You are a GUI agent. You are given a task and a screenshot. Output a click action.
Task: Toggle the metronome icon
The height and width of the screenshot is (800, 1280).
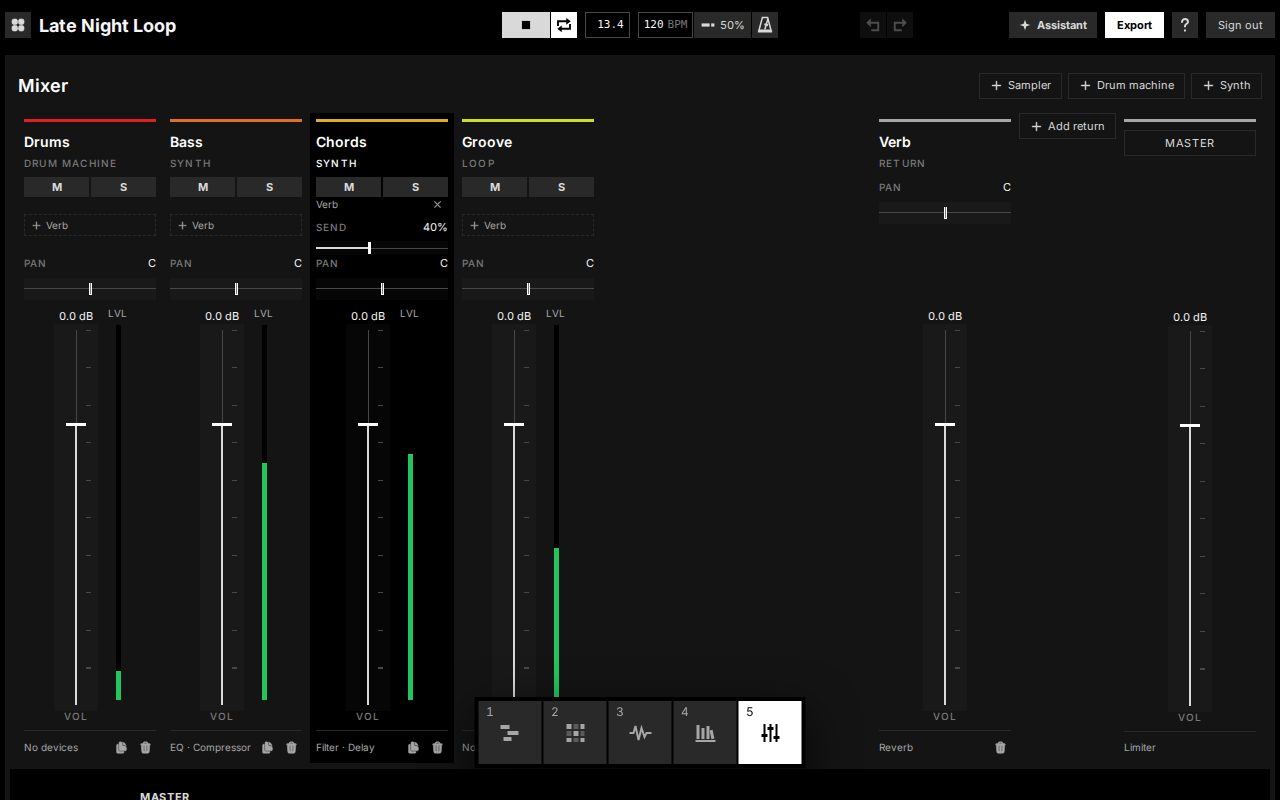[765, 25]
